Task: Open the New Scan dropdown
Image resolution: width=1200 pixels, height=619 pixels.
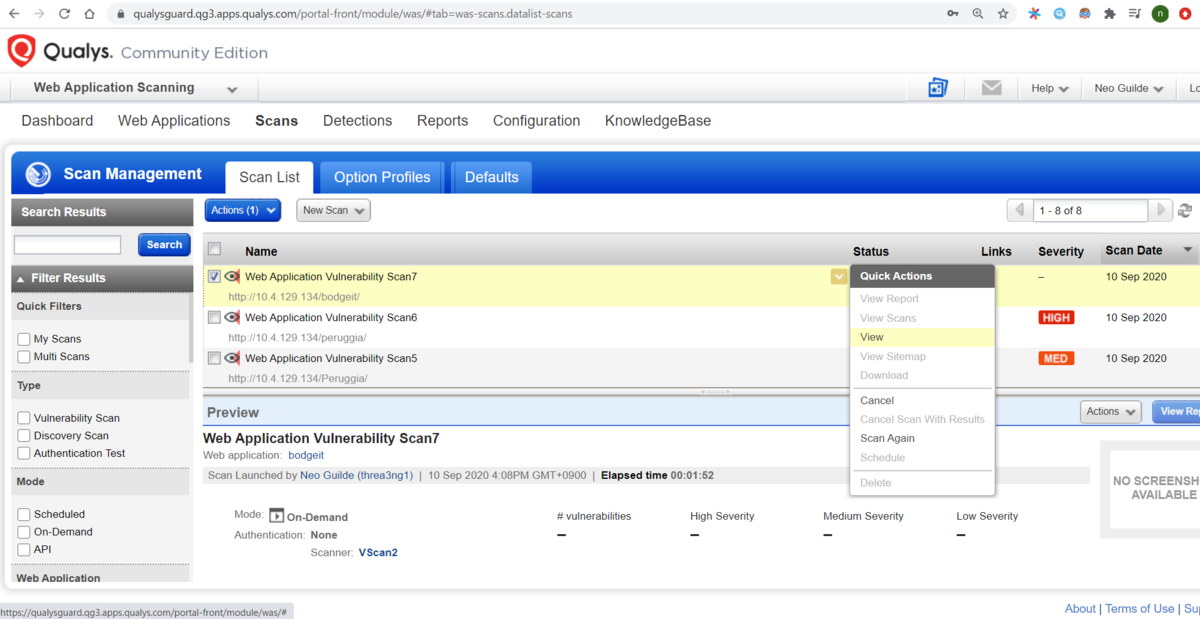Action: (333, 210)
